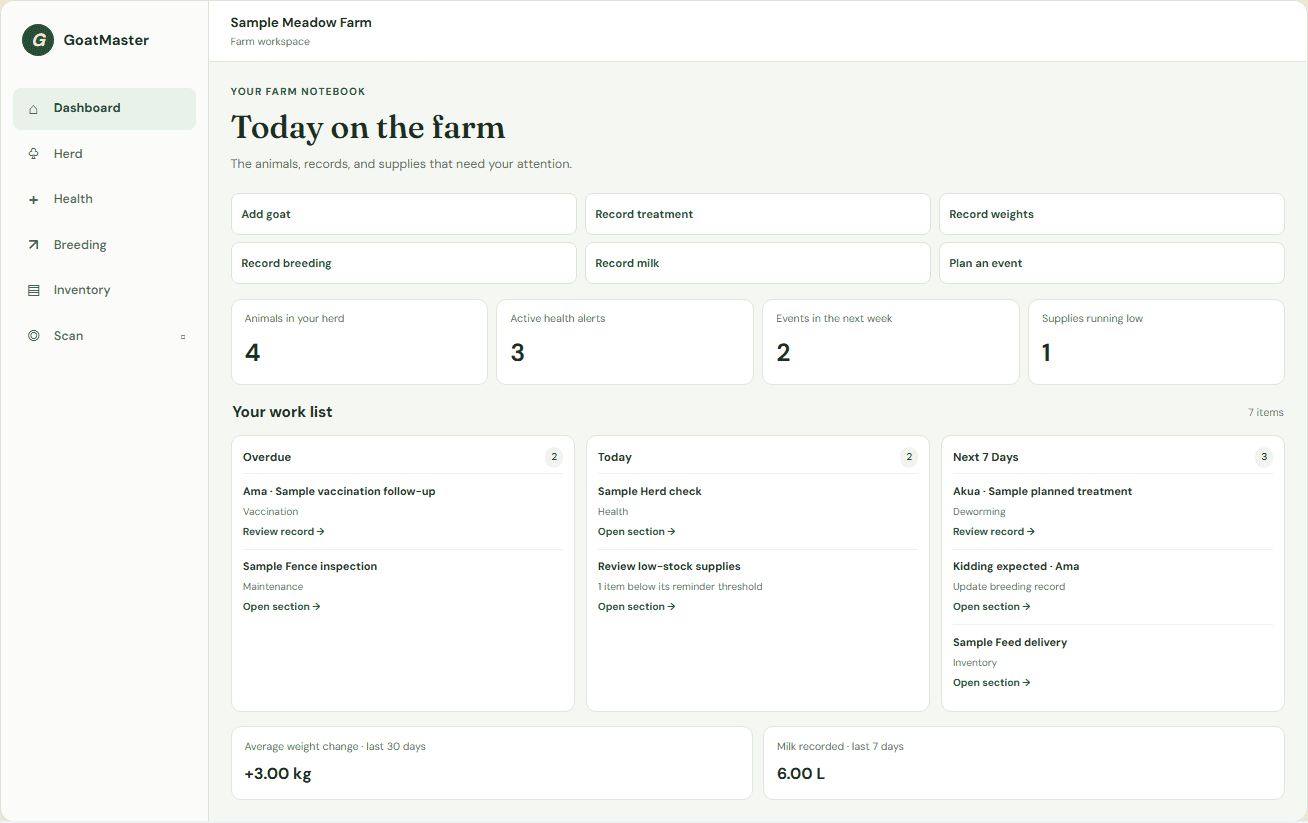Open section for Sample Herd check
Viewport: 1308px width, 823px height.
(x=637, y=532)
